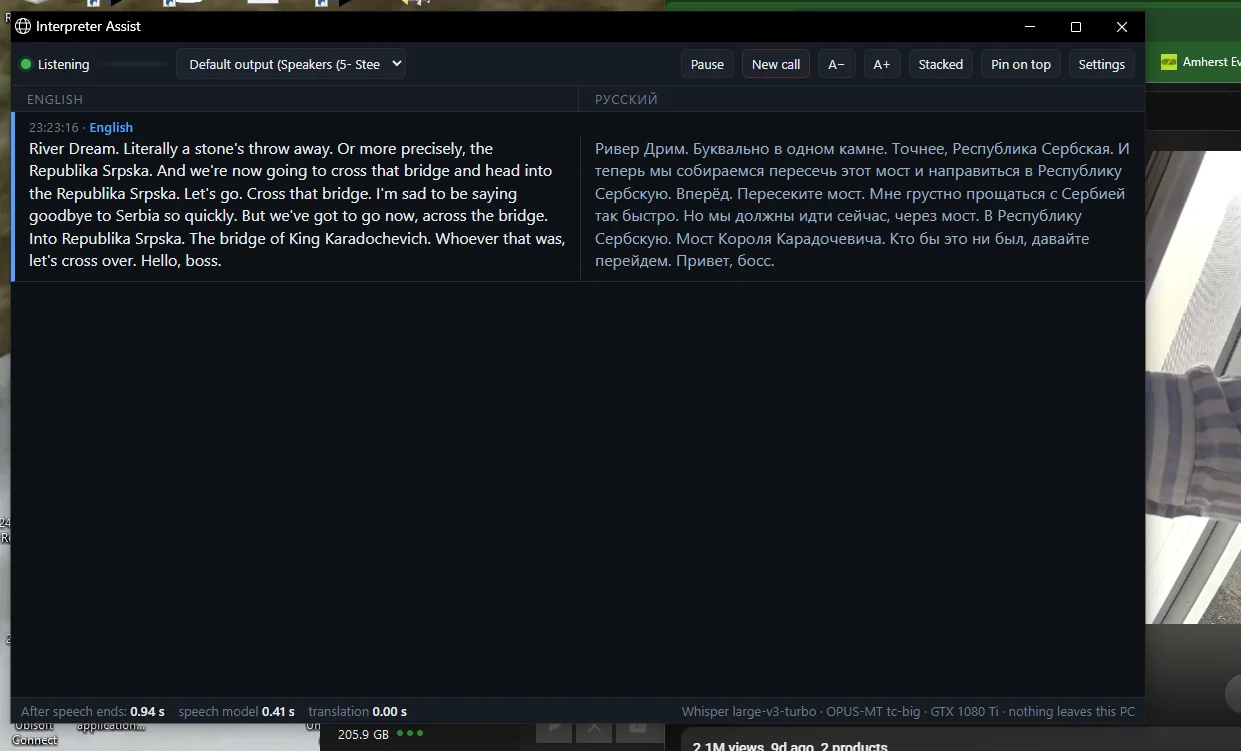Click the green Amherst icon in background window
Screen dimensions: 1241x751
tap(1168, 62)
